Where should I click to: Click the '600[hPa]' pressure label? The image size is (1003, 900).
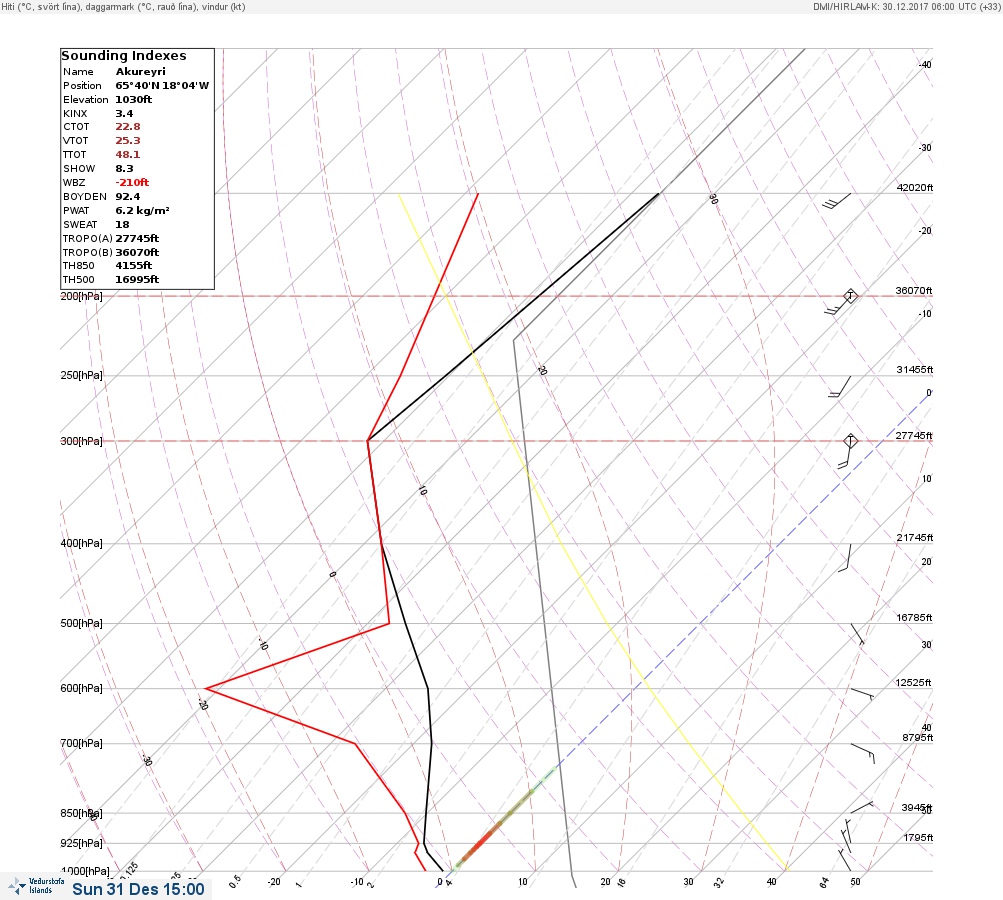click(81, 688)
